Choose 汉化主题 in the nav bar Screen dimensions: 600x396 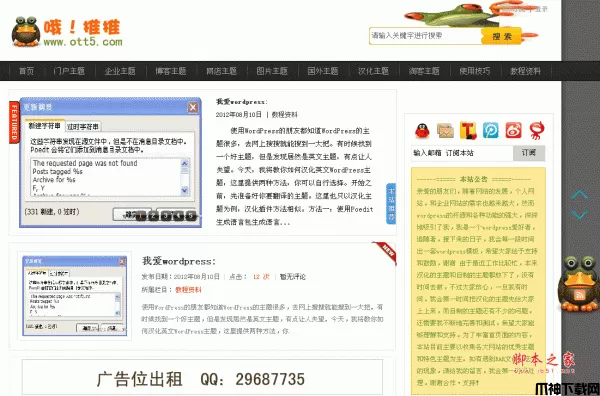tap(373, 71)
